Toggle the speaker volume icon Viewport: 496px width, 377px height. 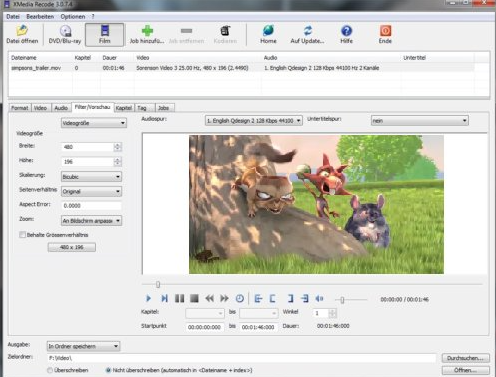click(x=319, y=298)
